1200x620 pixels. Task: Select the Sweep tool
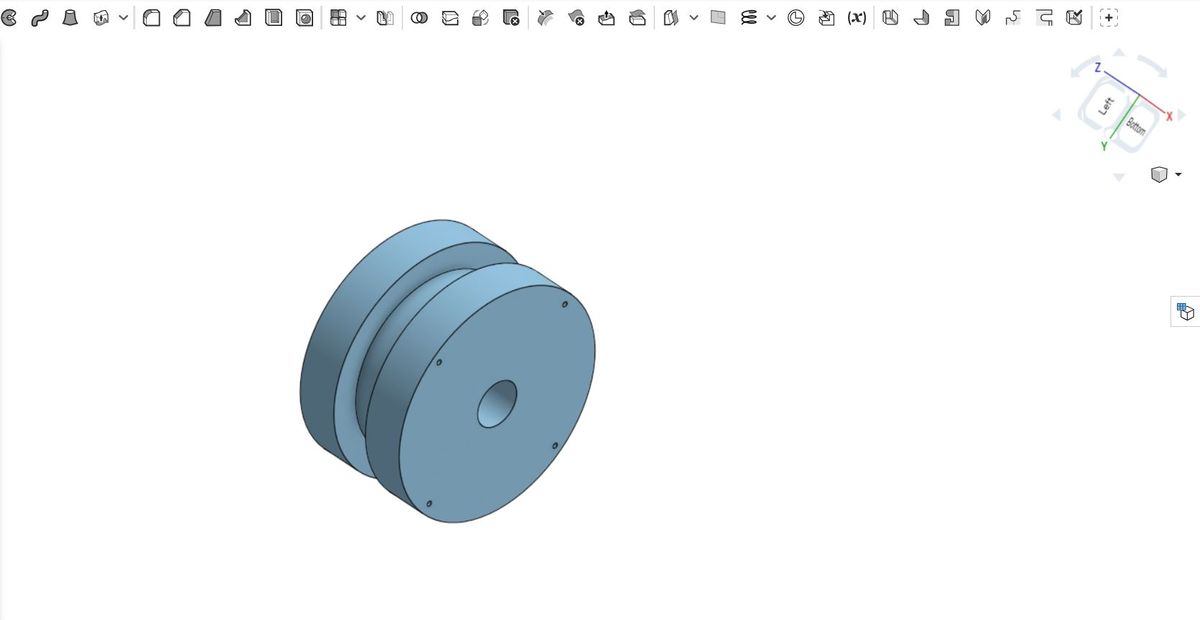click(40, 18)
